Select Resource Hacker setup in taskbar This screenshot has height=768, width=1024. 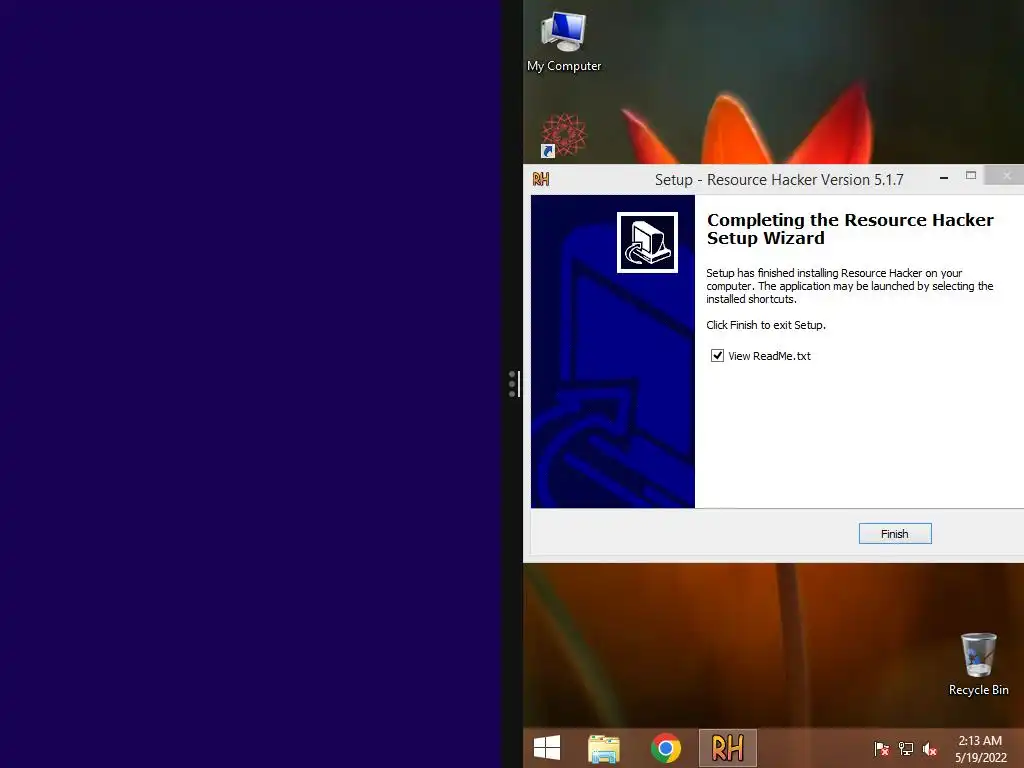[728, 748]
